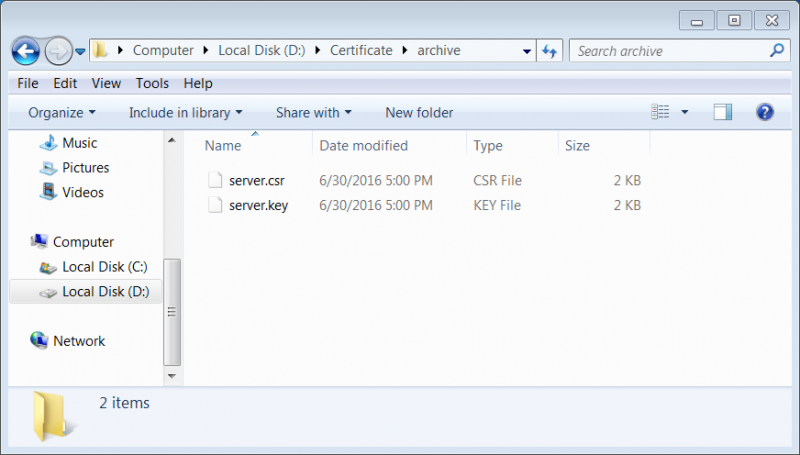This screenshot has width=800, height=455.
Task: Click Certificate in the breadcrumb path
Action: coord(361,50)
